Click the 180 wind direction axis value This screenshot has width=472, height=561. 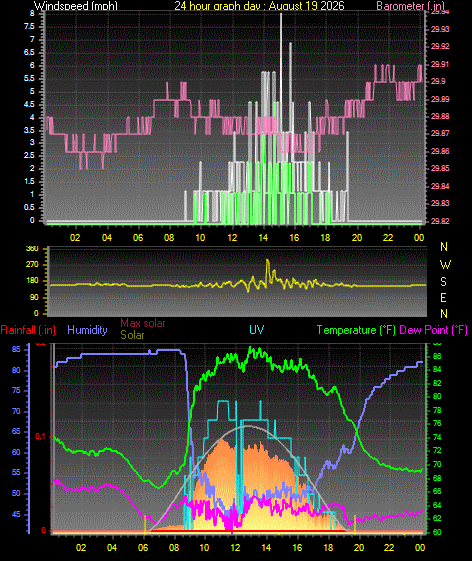[32, 280]
